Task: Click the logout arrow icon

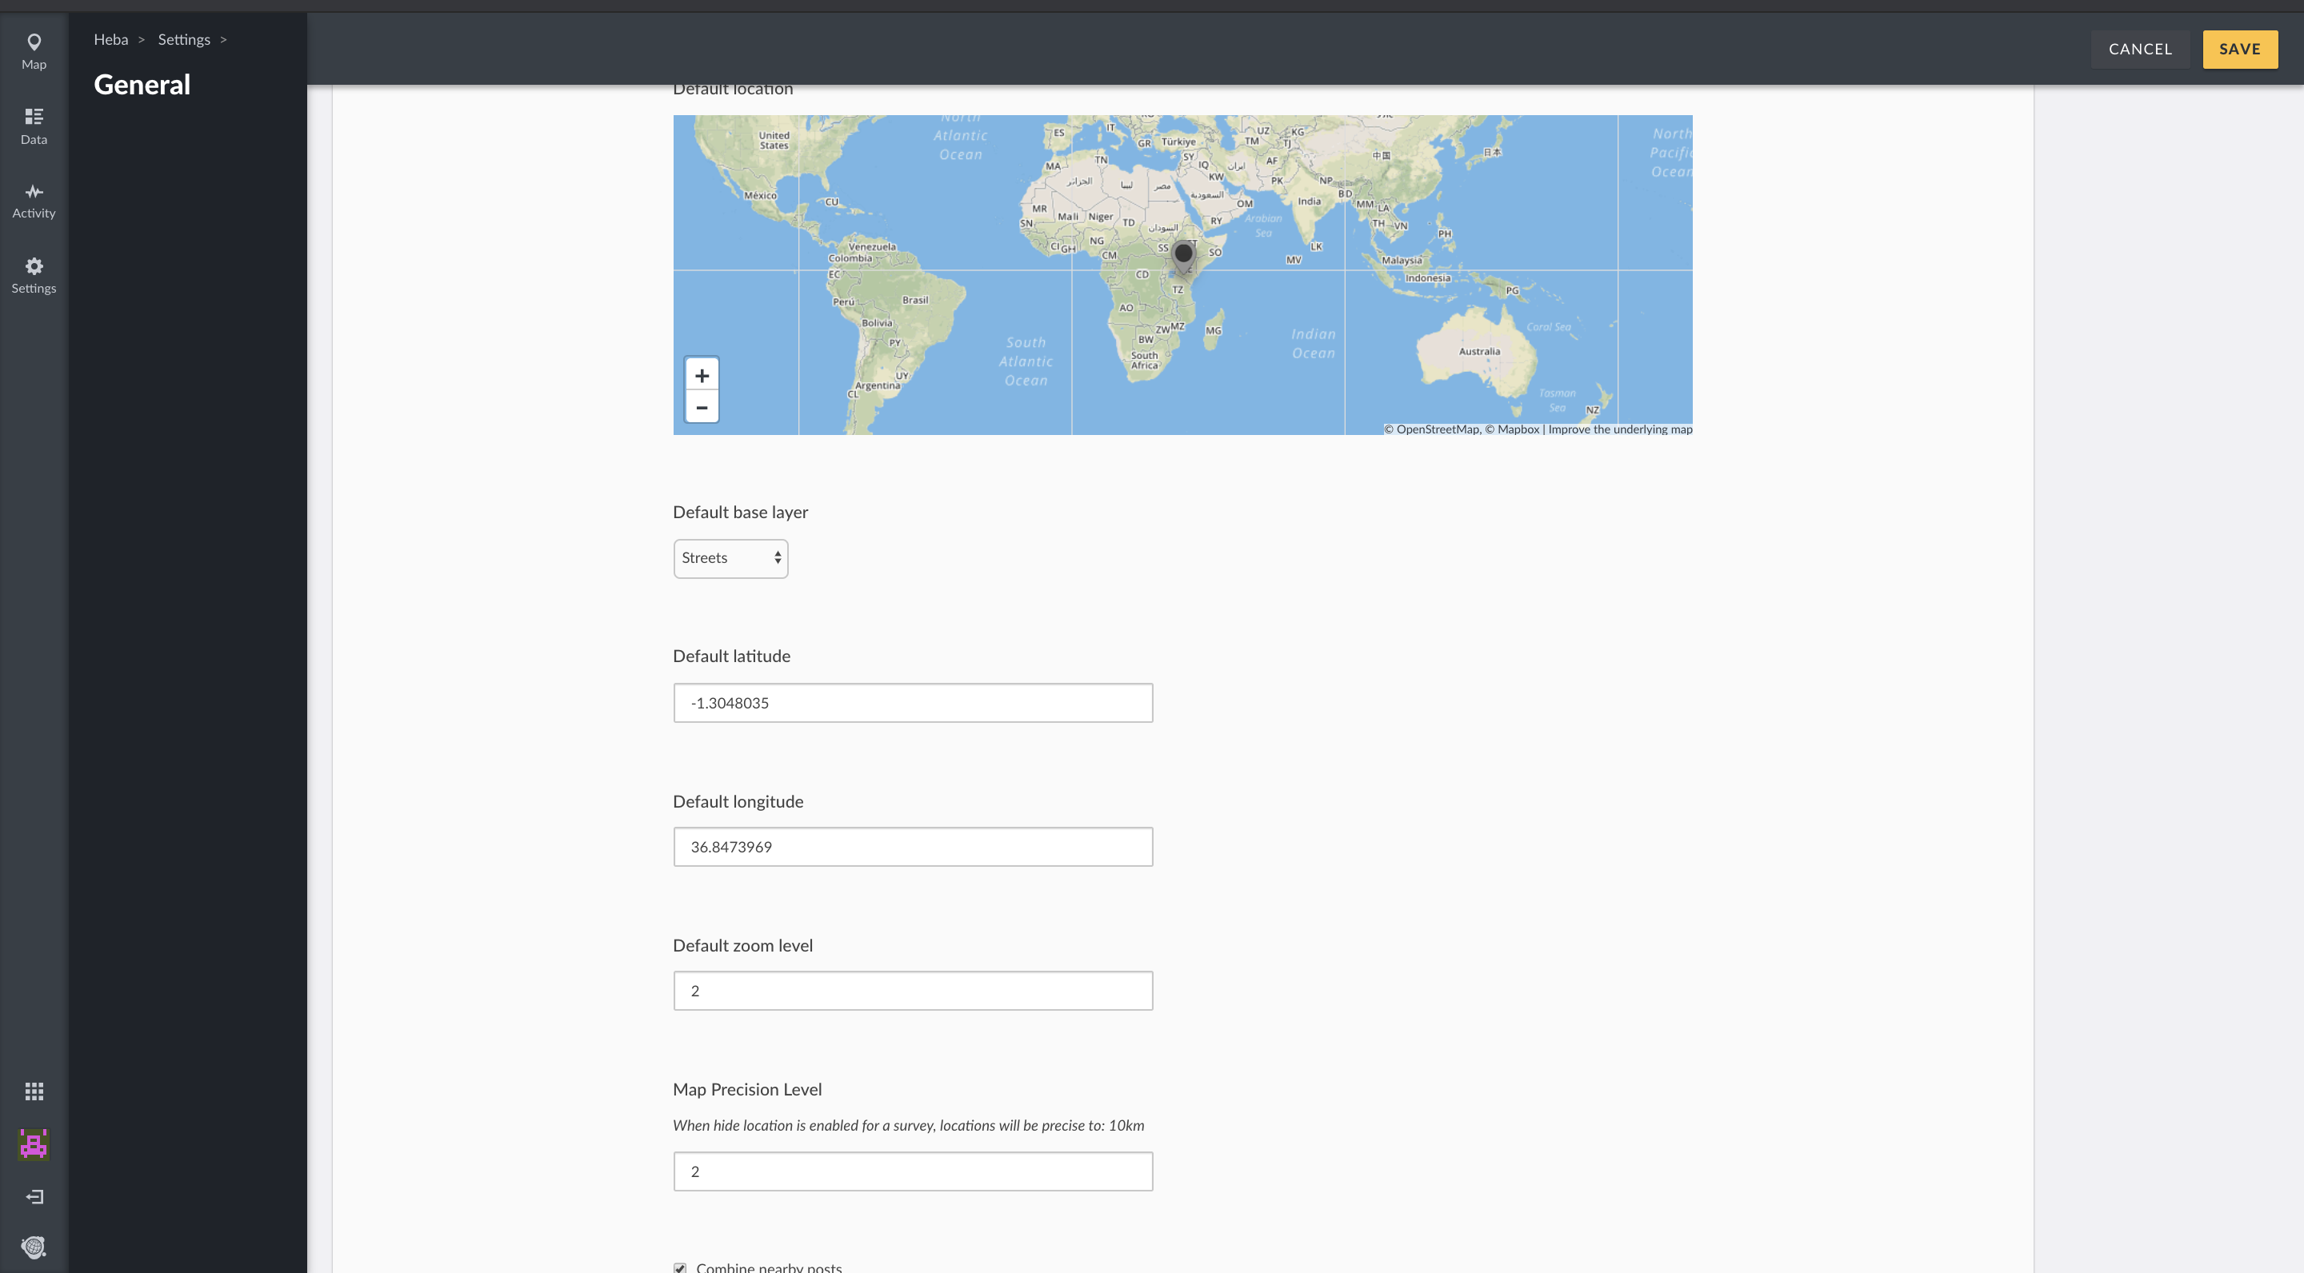Action: coord(34,1197)
